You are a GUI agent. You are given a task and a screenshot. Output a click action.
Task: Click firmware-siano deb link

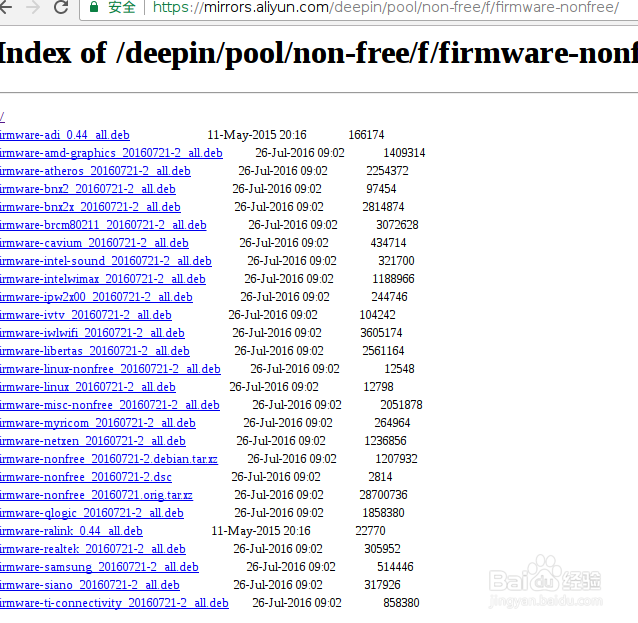(90, 585)
